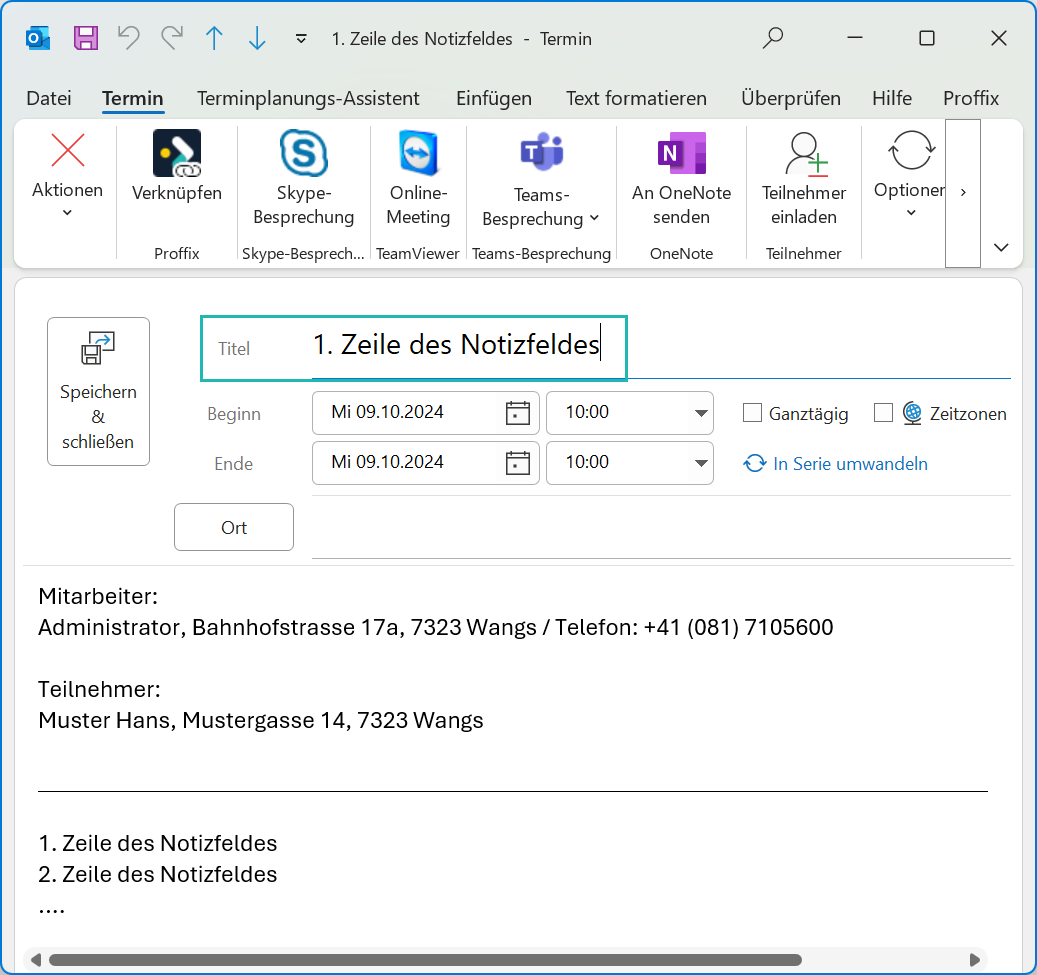
Task: Maximize the Termin window
Action: pyautogui.click(x=927, y=38)
